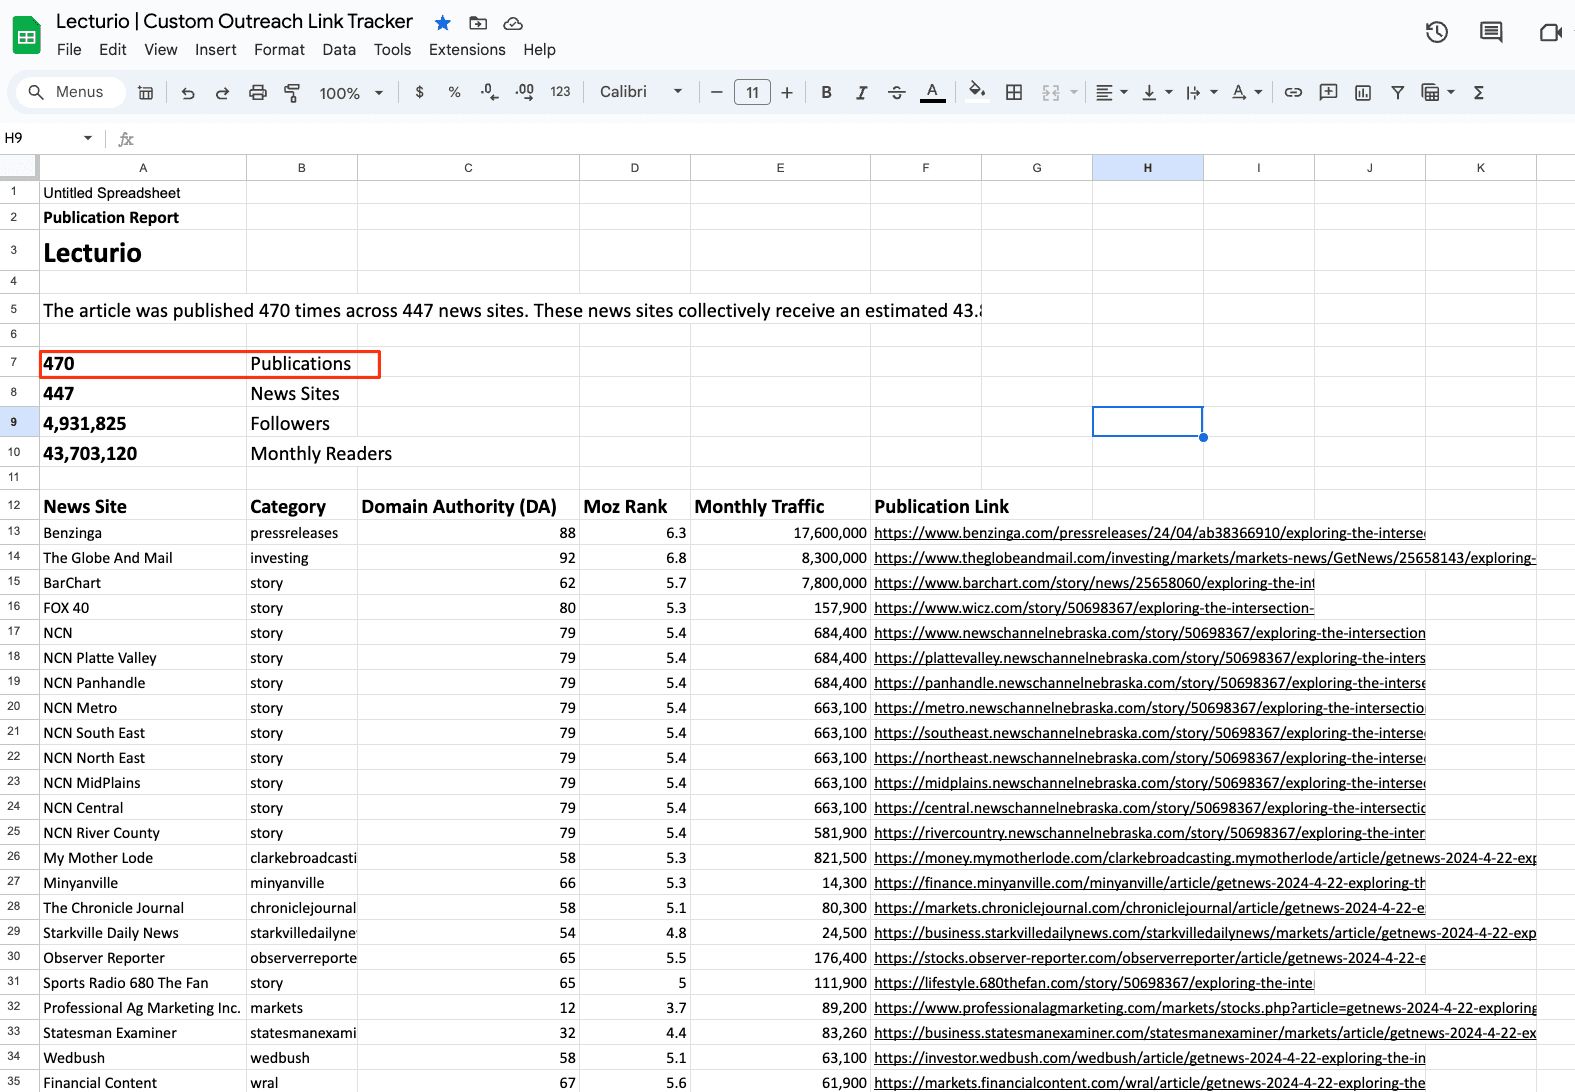Screen dimensions: 1575x1092
Task: Open the Tools menu
Action: (392, 50)
